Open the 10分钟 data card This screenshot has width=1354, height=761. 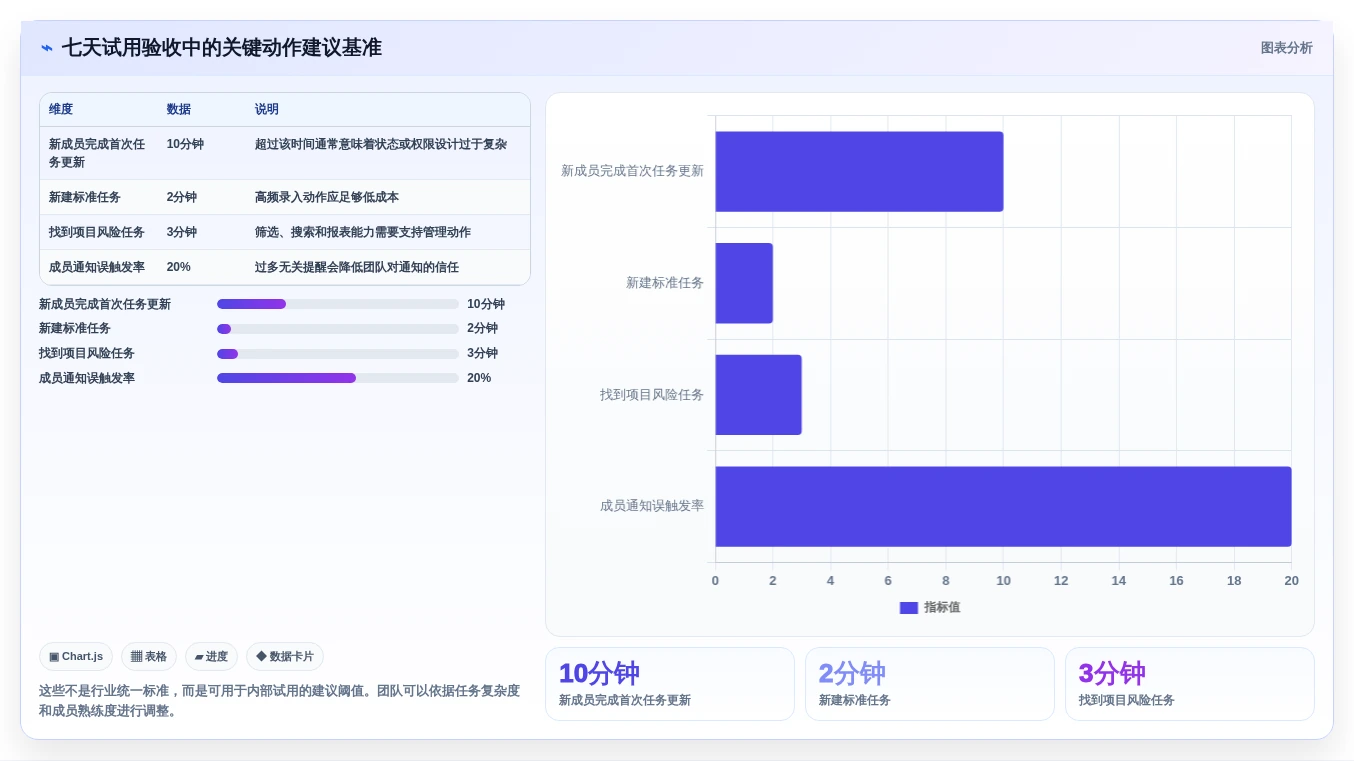[670, 684]
